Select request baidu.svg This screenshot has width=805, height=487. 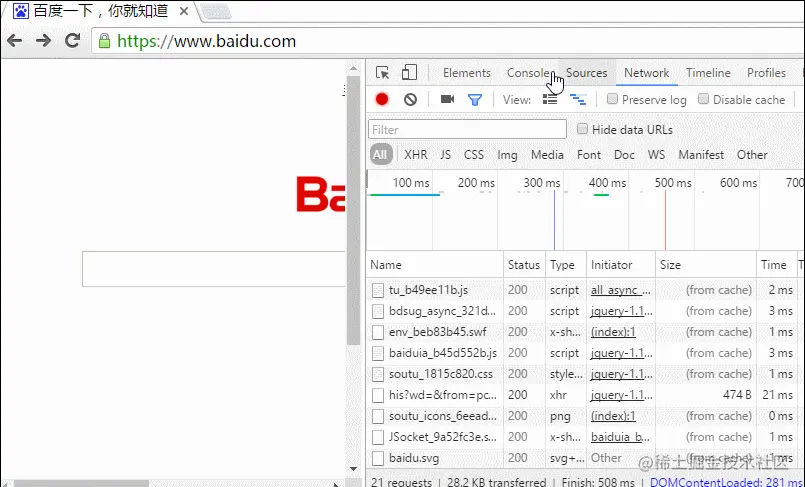(x=414, y=458)
